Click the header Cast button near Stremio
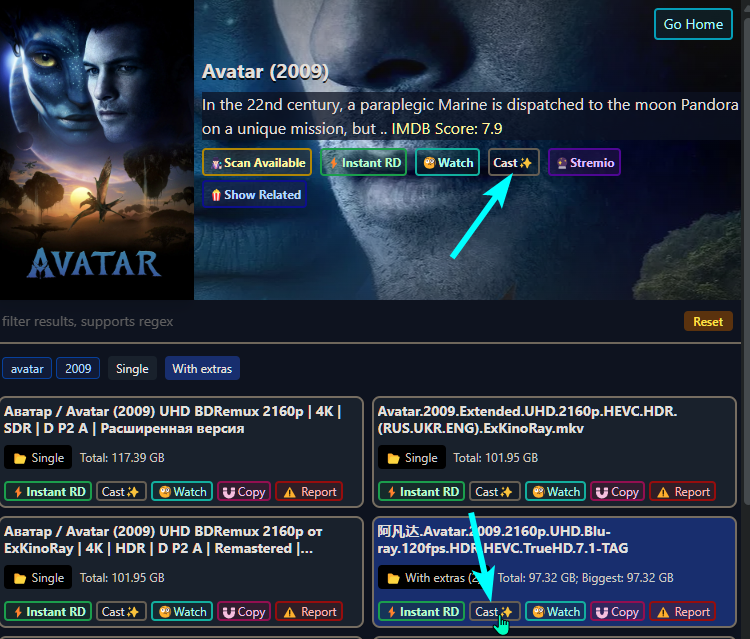The width and height of the screenshot is (750, 639). (x=513, y=163)
